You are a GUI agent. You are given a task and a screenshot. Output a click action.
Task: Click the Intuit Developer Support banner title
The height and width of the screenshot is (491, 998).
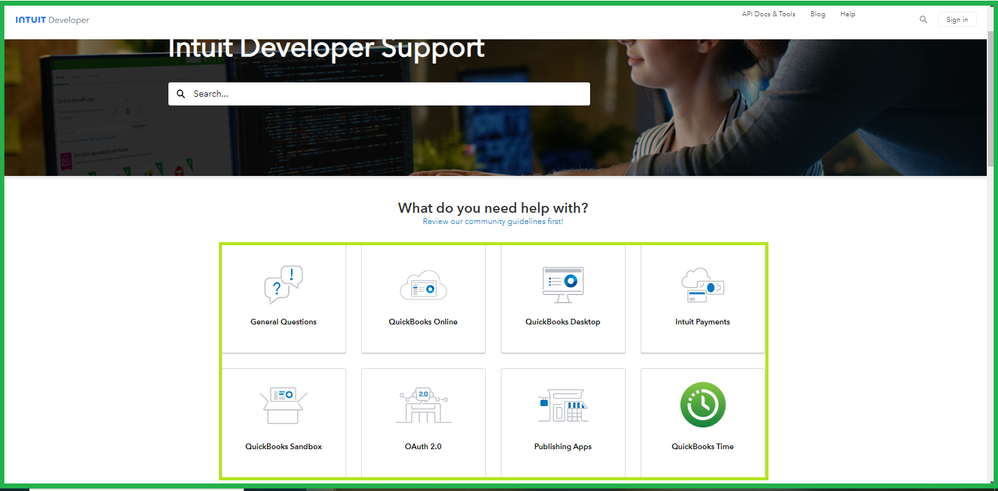tap(327, 49)
